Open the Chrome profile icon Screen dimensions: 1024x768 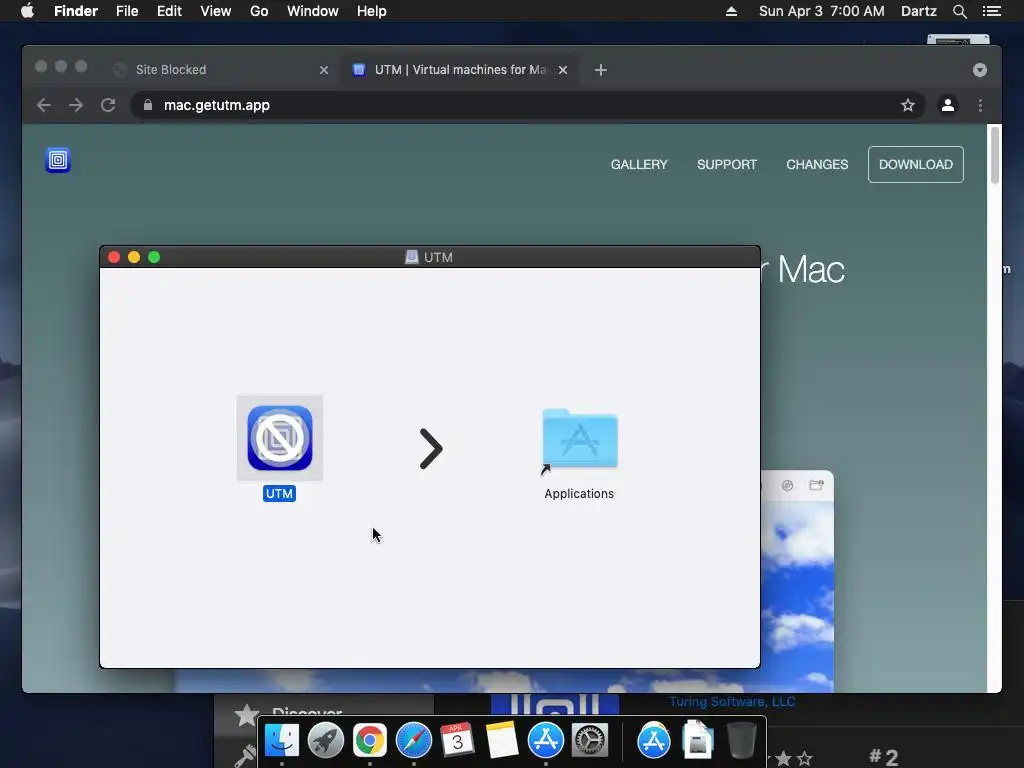coord(948,105)
